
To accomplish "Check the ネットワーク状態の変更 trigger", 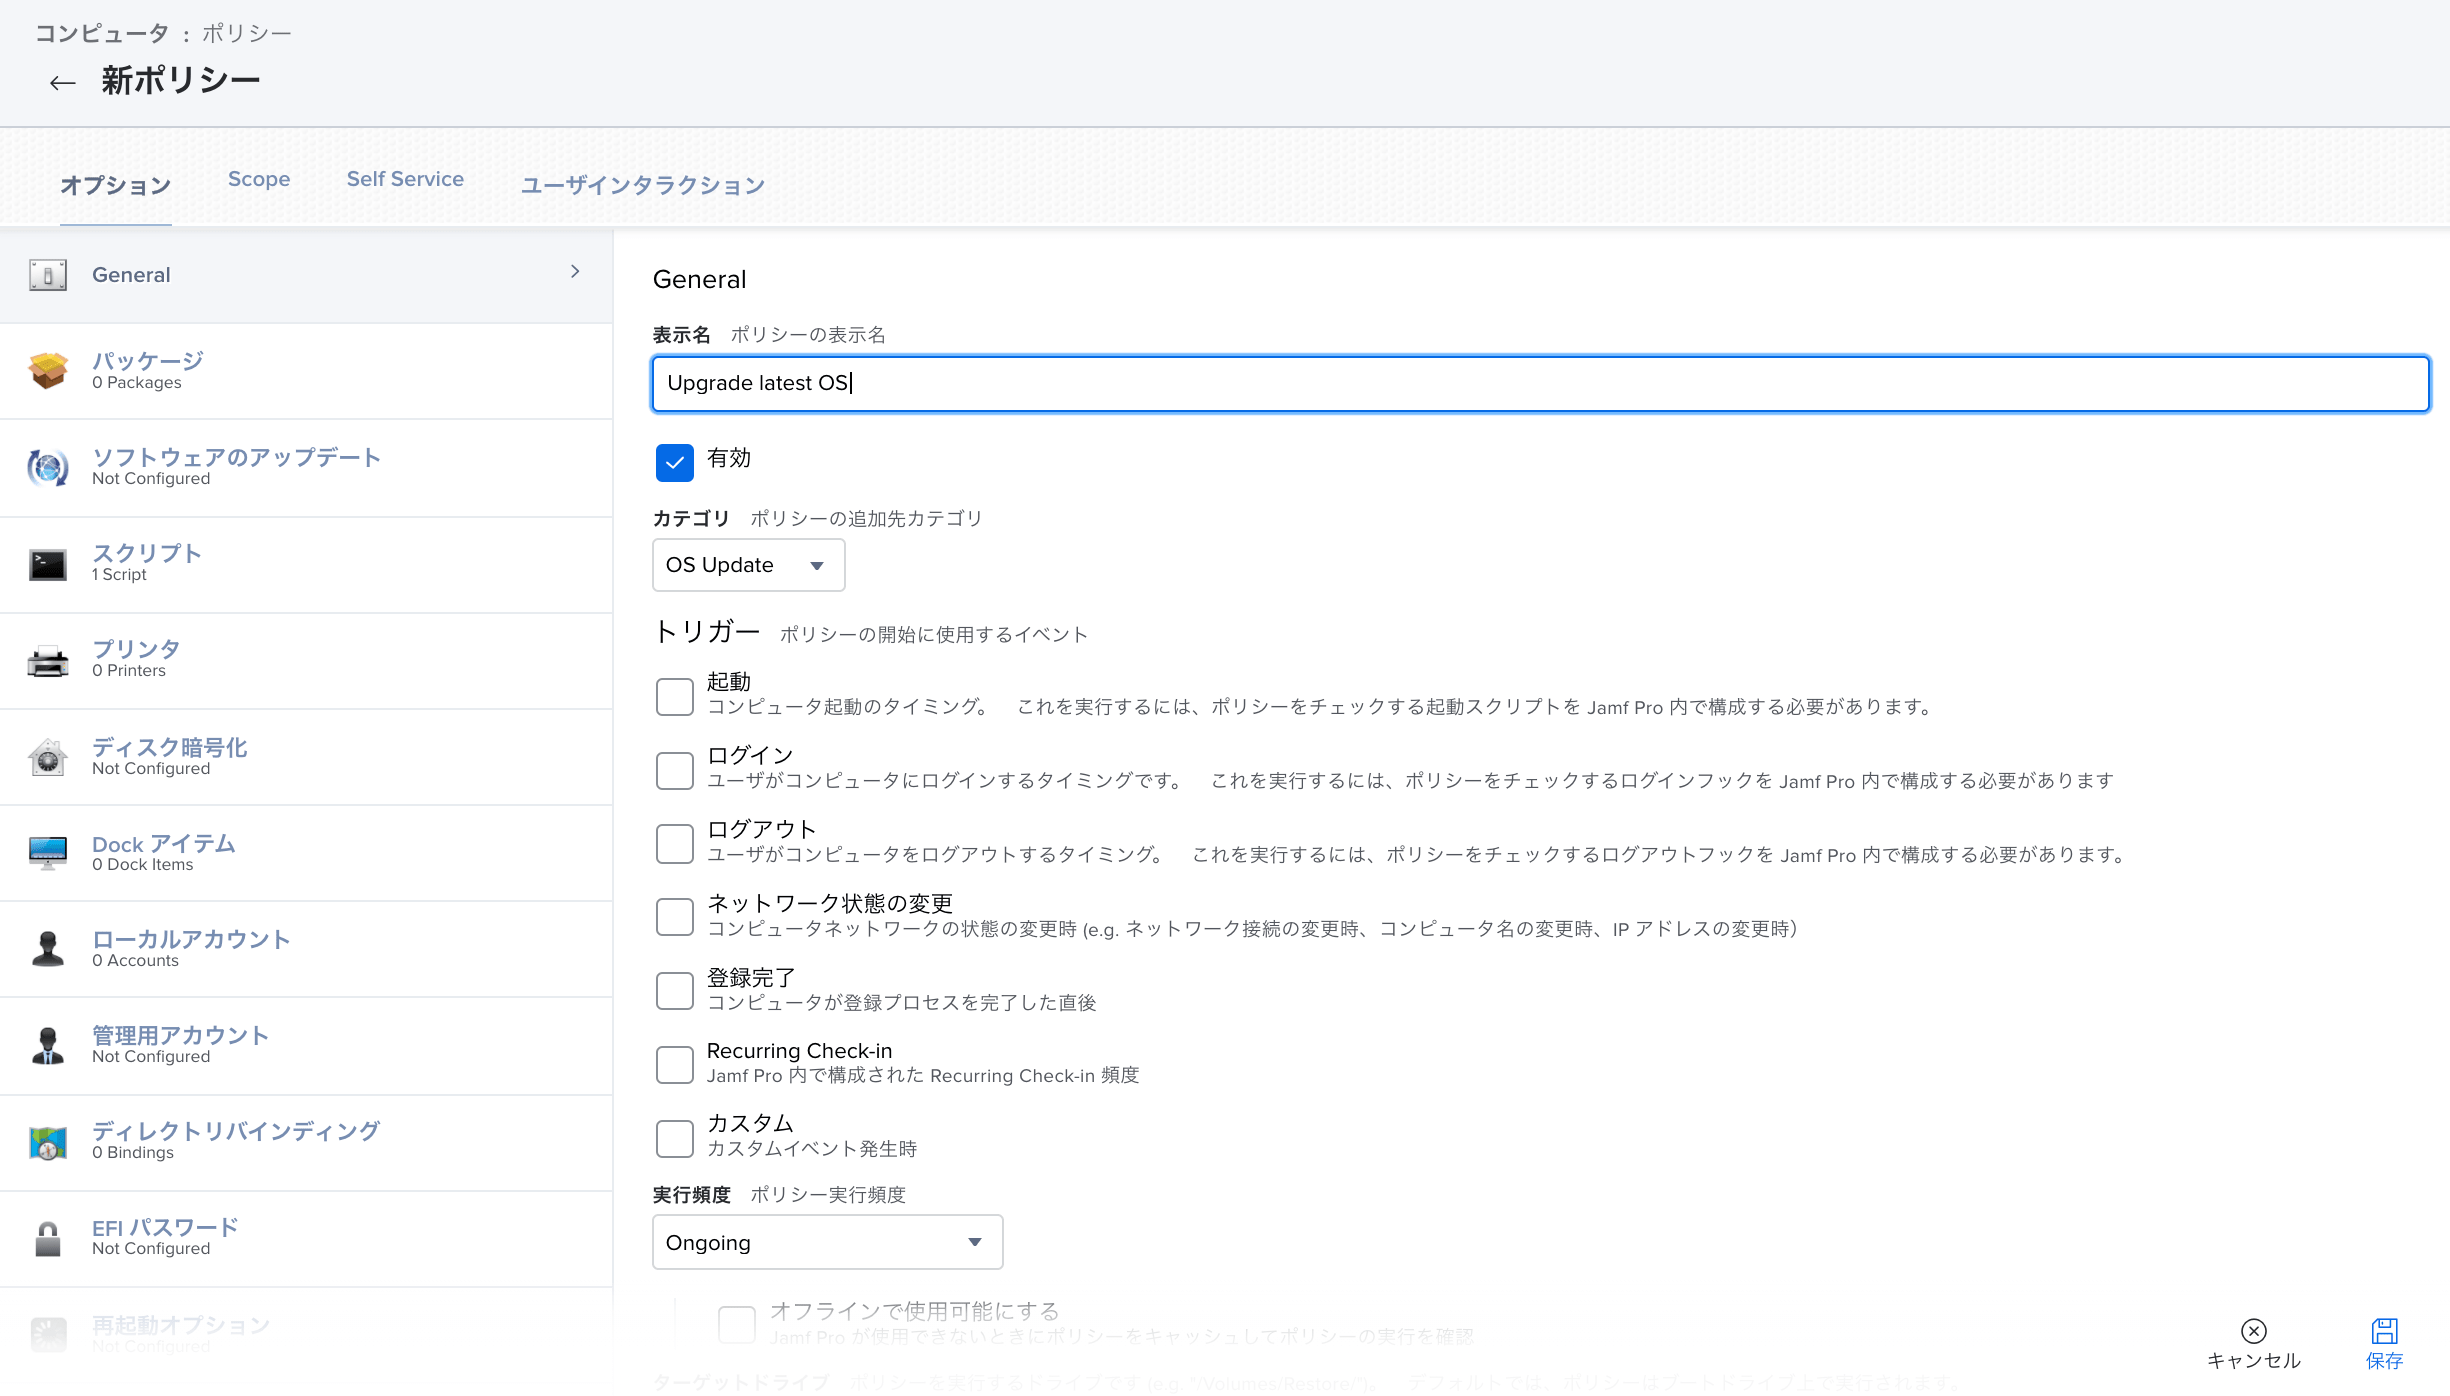I will click(675, 917).
